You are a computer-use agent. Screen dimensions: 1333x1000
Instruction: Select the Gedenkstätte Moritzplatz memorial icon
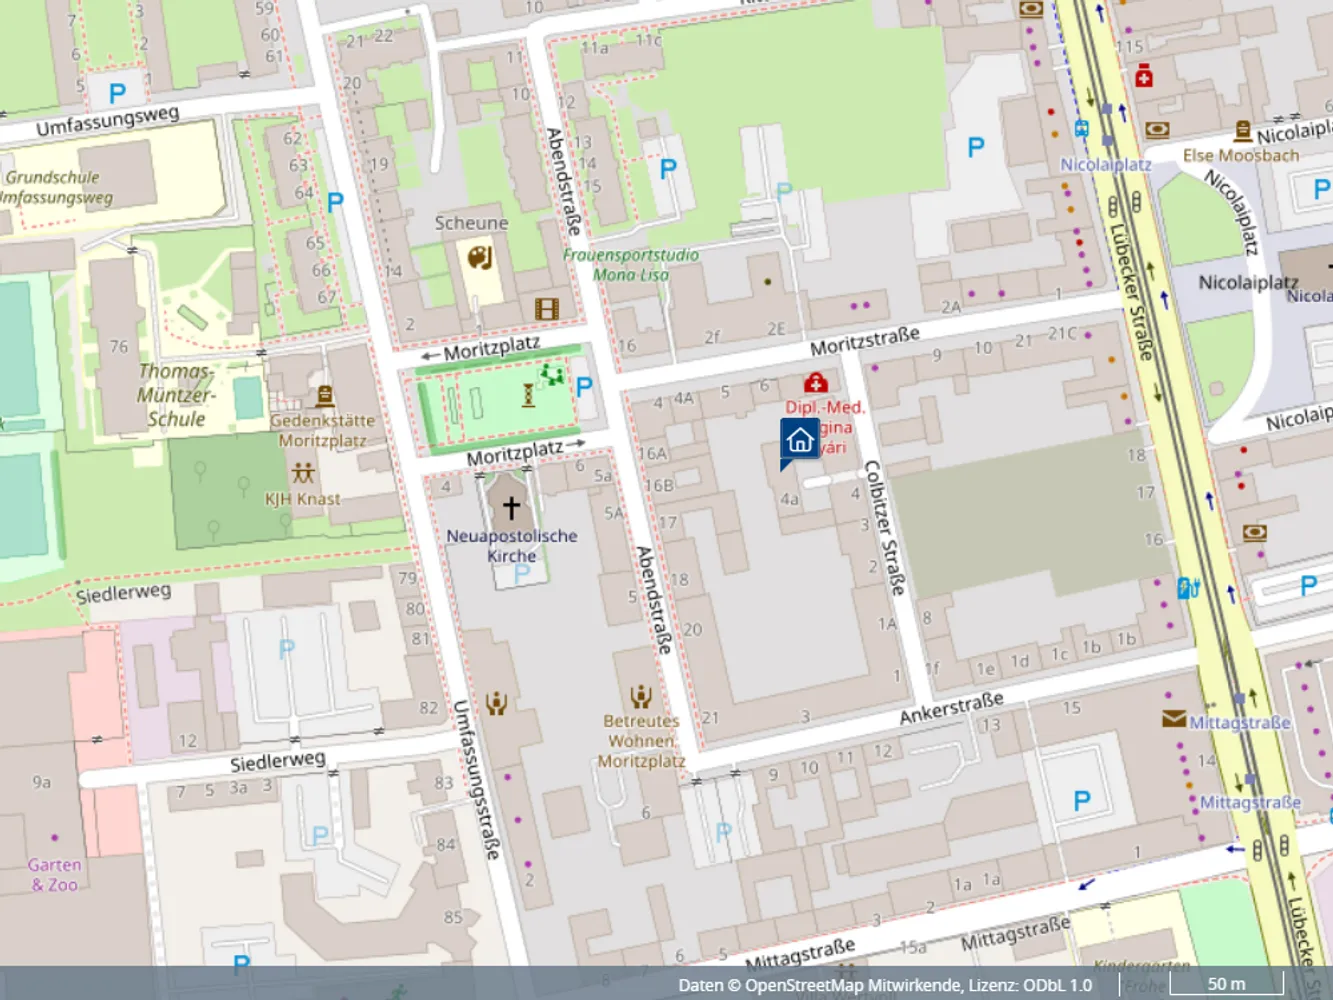pos(324,396)
